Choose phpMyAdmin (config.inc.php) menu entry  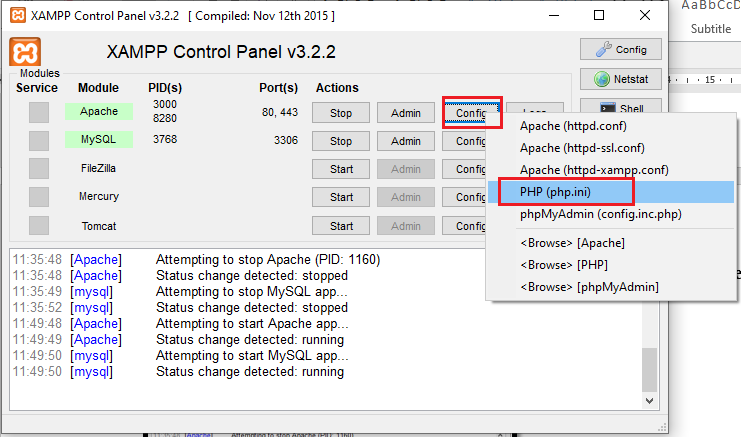[x=611, y=214]
